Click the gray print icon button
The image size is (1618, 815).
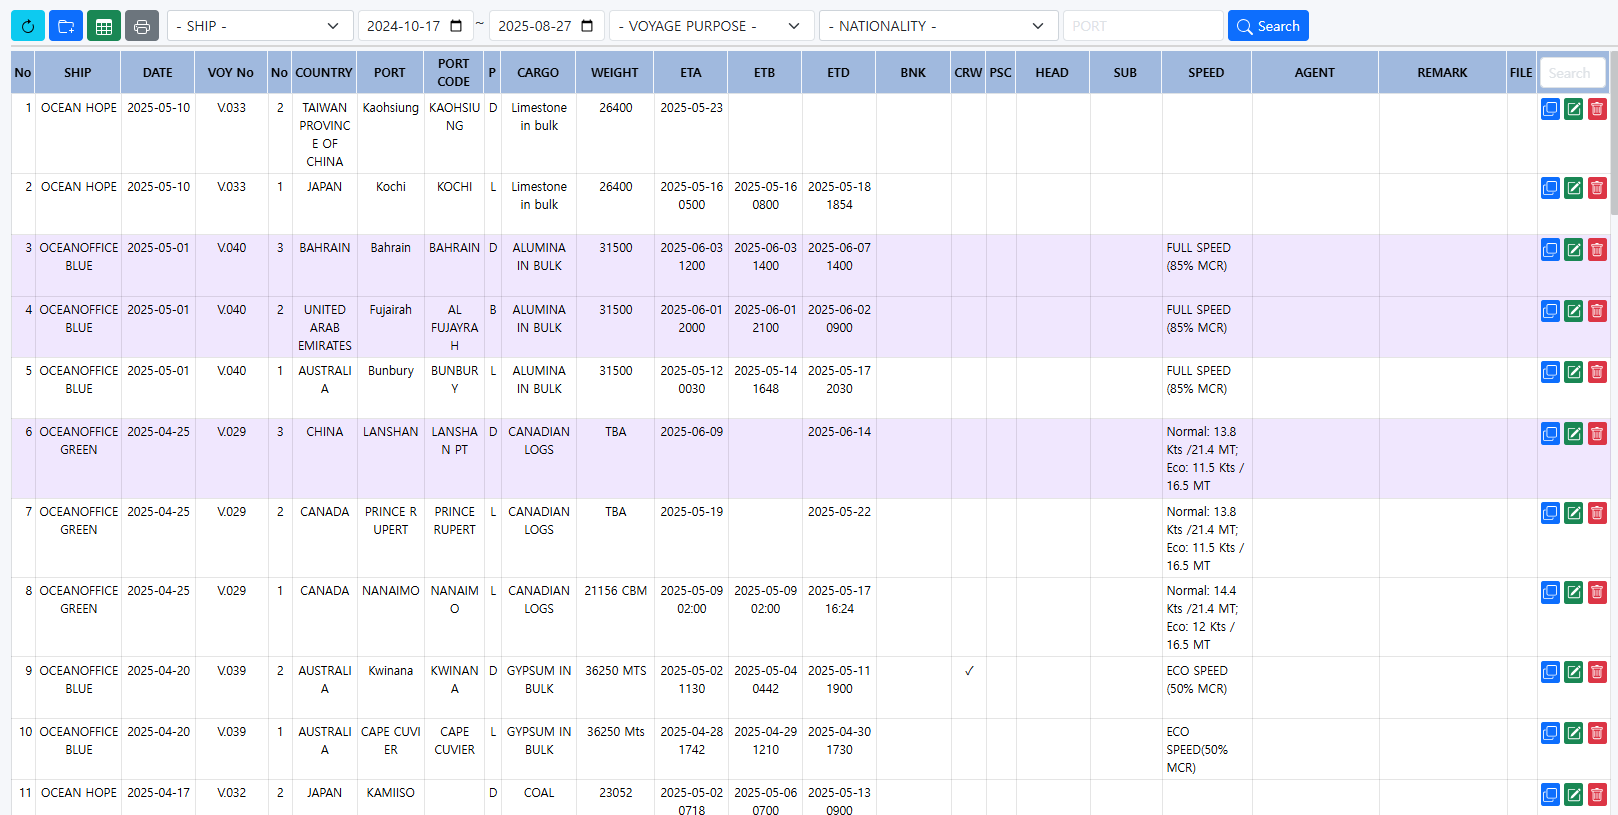coord(142,26)
